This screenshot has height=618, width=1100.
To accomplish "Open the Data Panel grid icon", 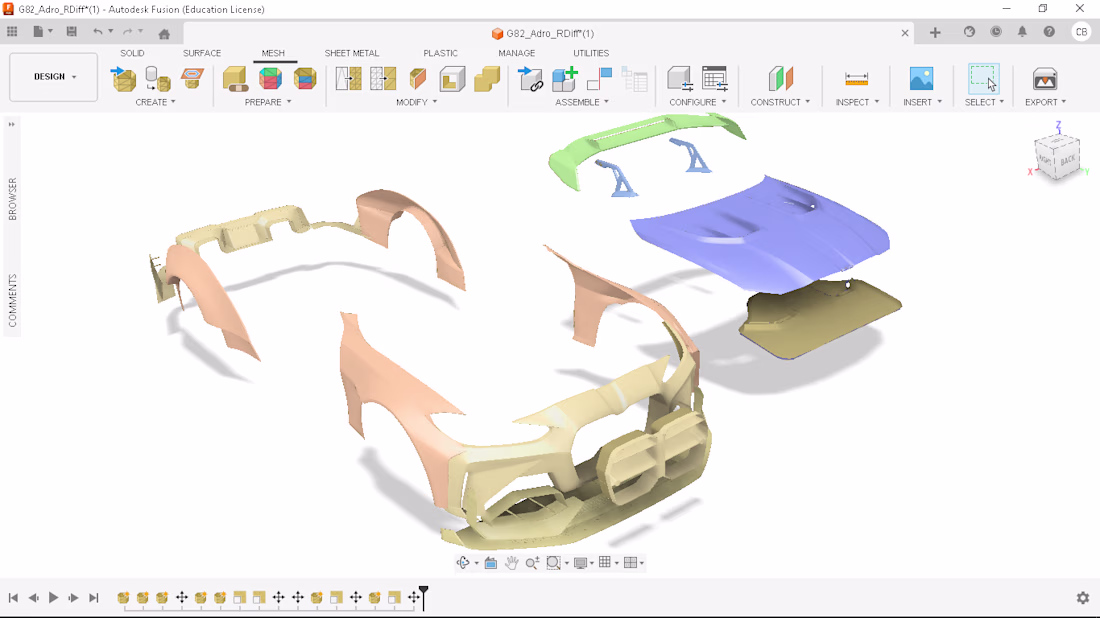I will click(12, 32).
